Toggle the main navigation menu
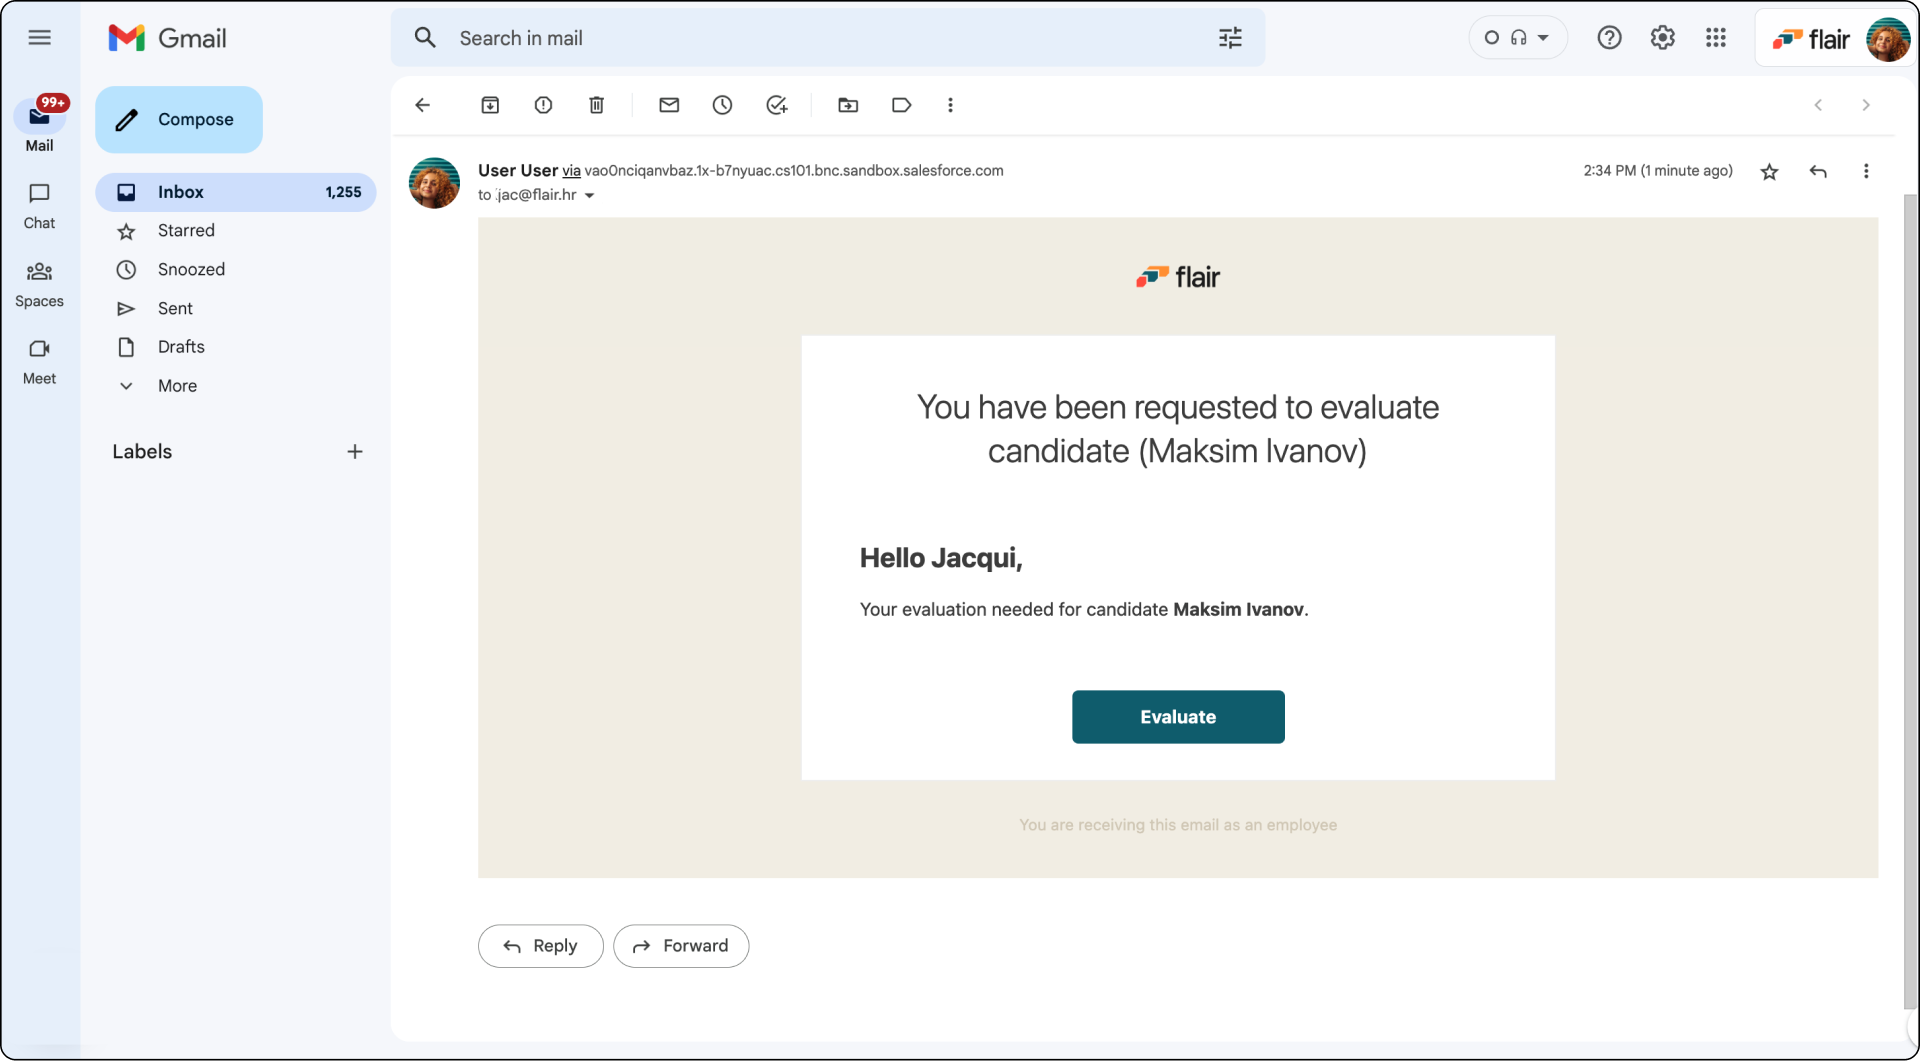Image resolution: width=1920 pixels, height=1061 pixels. coord(40,37)
